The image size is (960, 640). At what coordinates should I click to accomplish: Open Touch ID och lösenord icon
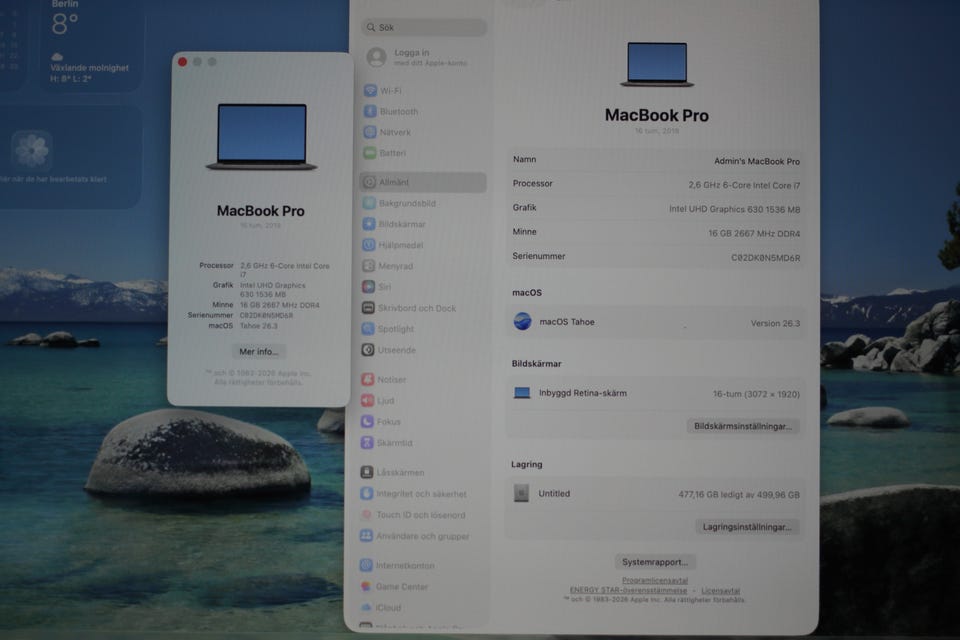click(x=366, y=514)
